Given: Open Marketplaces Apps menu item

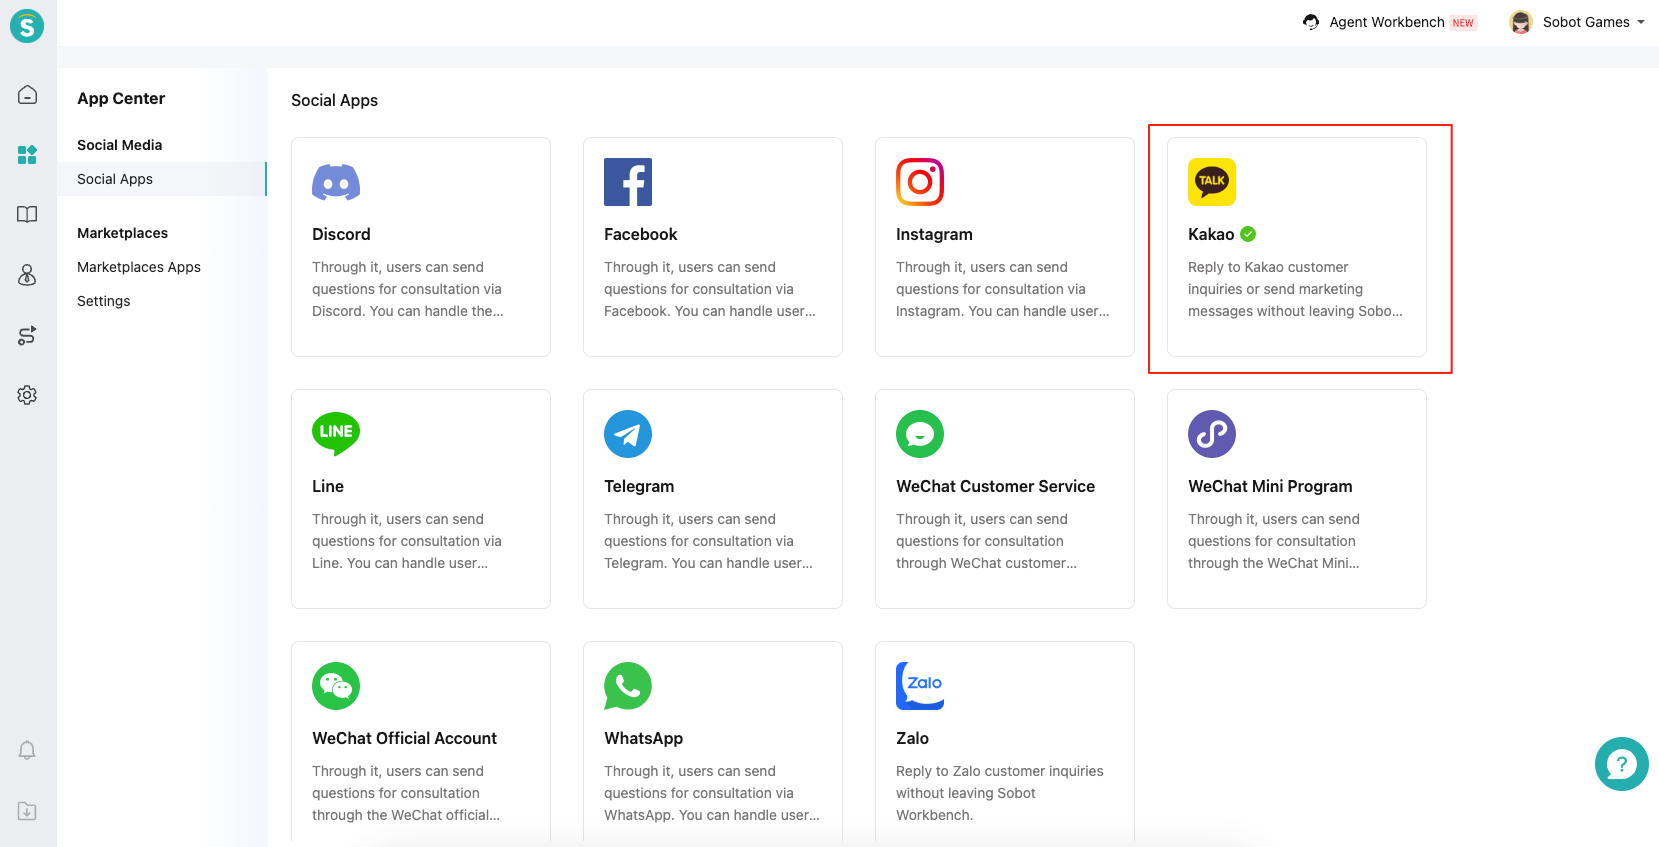Looking at the screenshot, I should (x=139, y=267).
